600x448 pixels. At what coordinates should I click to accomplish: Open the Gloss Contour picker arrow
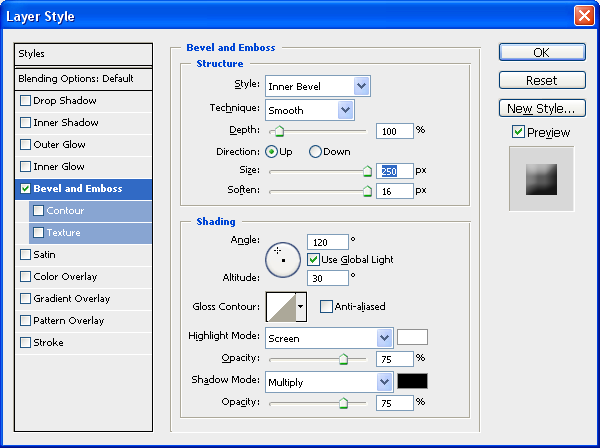click(301, 306)
